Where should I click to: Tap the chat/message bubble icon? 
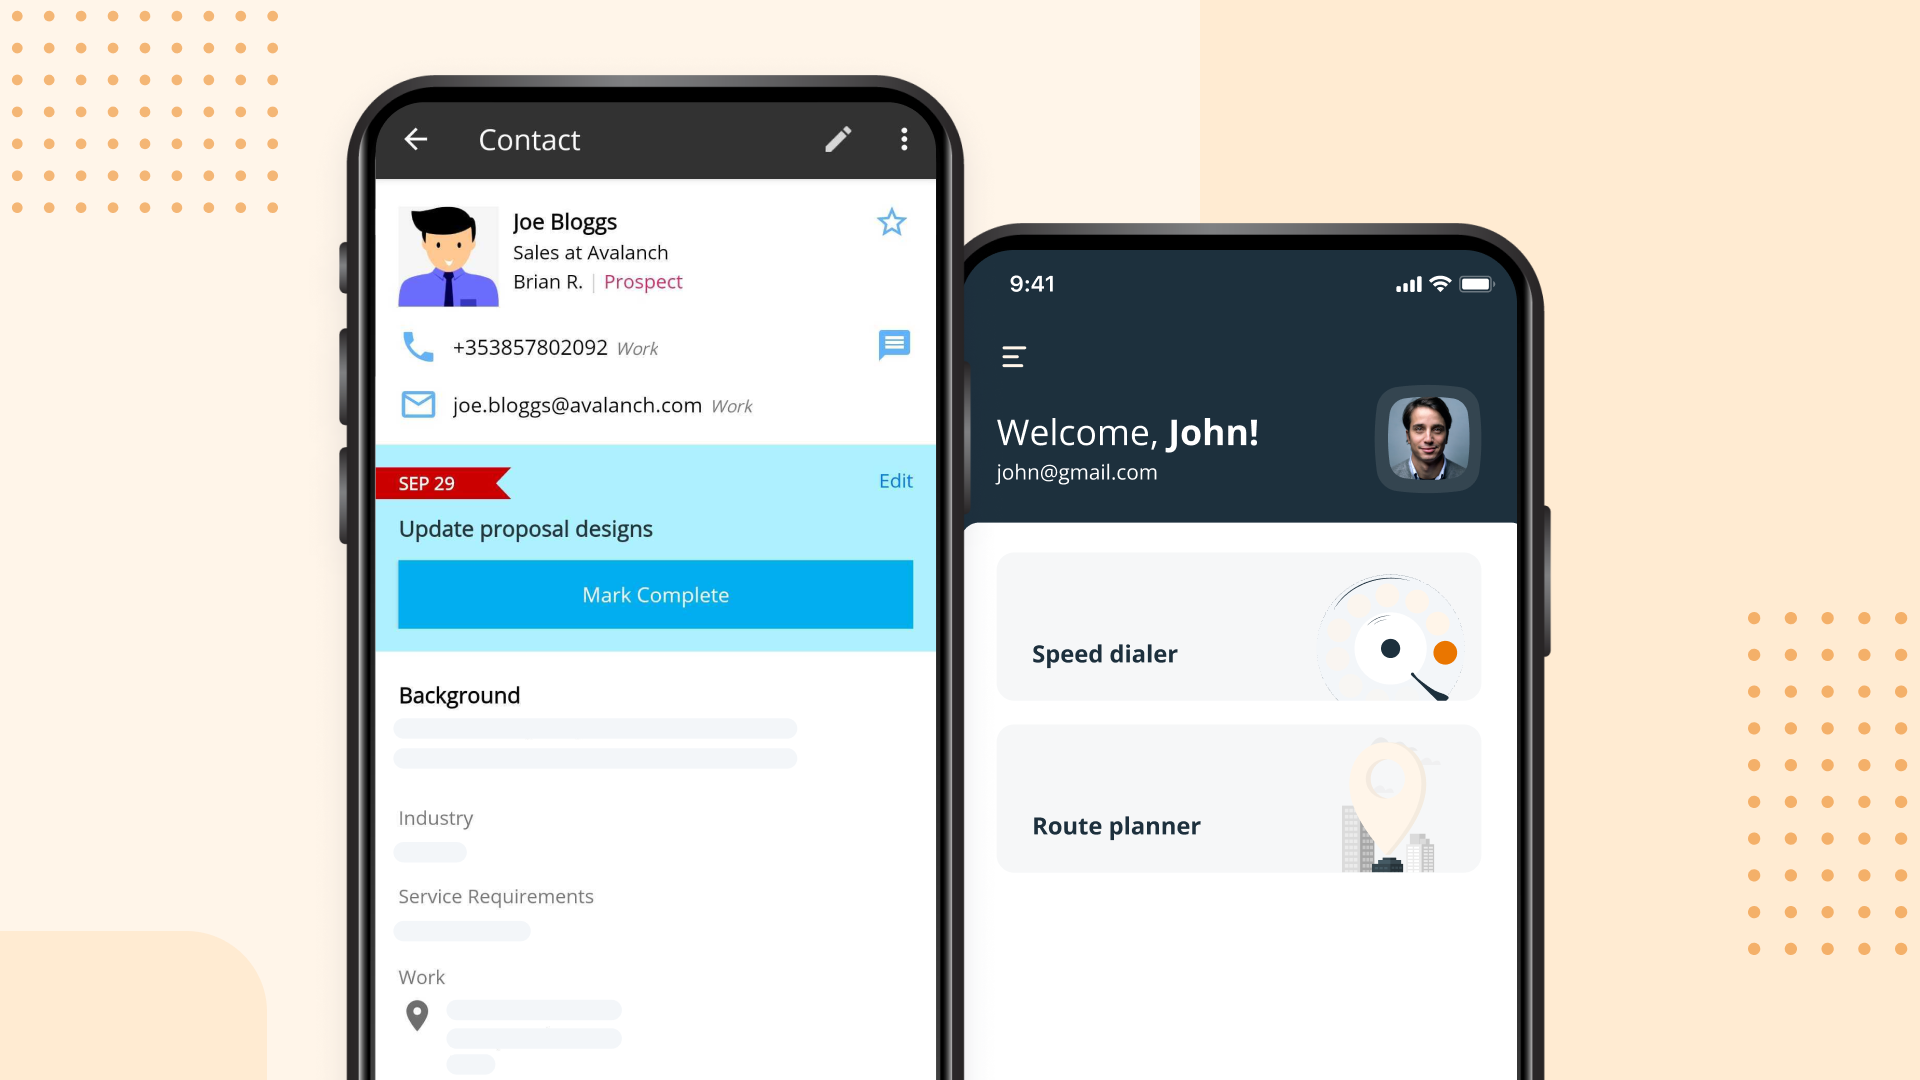tap(894, 344)
